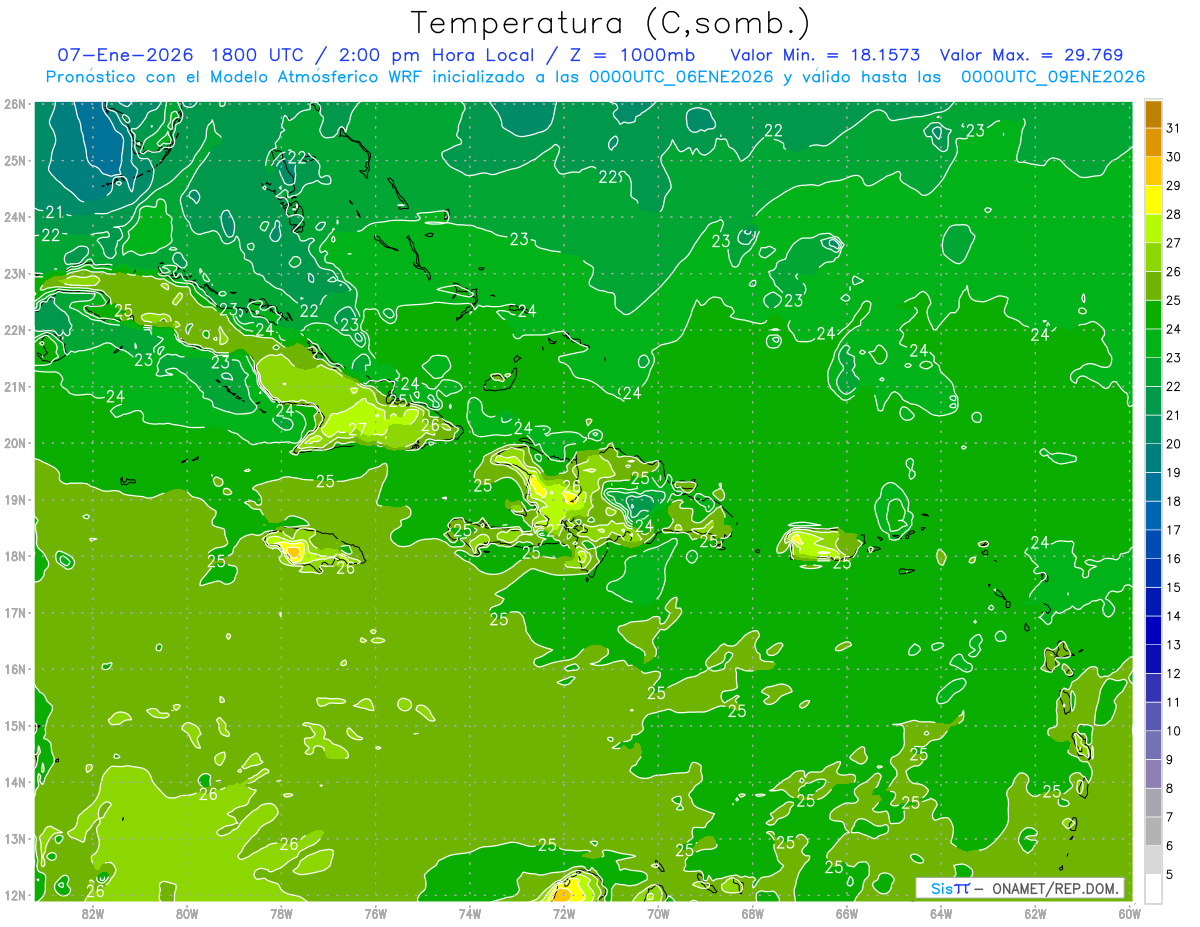
Task: Select the white legend swatch below 5
Action: tap(1153, 888)
